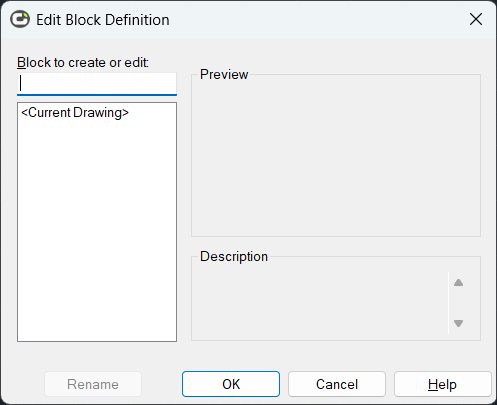Viewport: 497px width, 405px height.
Task: Click inside the Preview pane
Action: [x=336, y=157]
